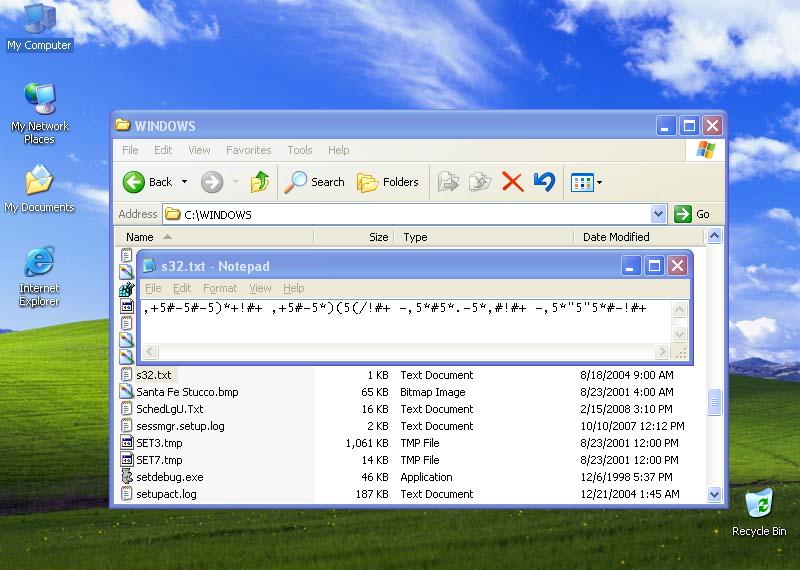Click the folder icon in WINDOWS title bar
The height and width of the screenshot is (570, 800).
pyautogui.click(x=122, y=125)
